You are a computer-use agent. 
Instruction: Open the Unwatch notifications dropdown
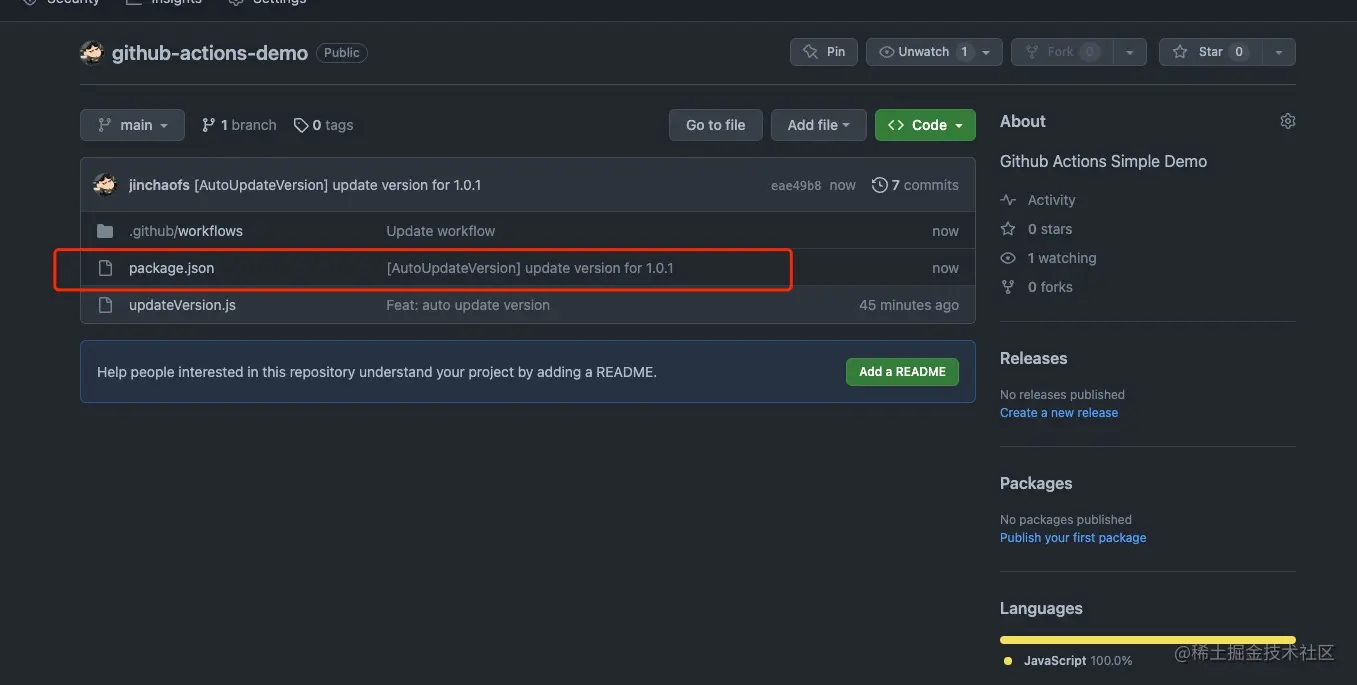(934, 52)
